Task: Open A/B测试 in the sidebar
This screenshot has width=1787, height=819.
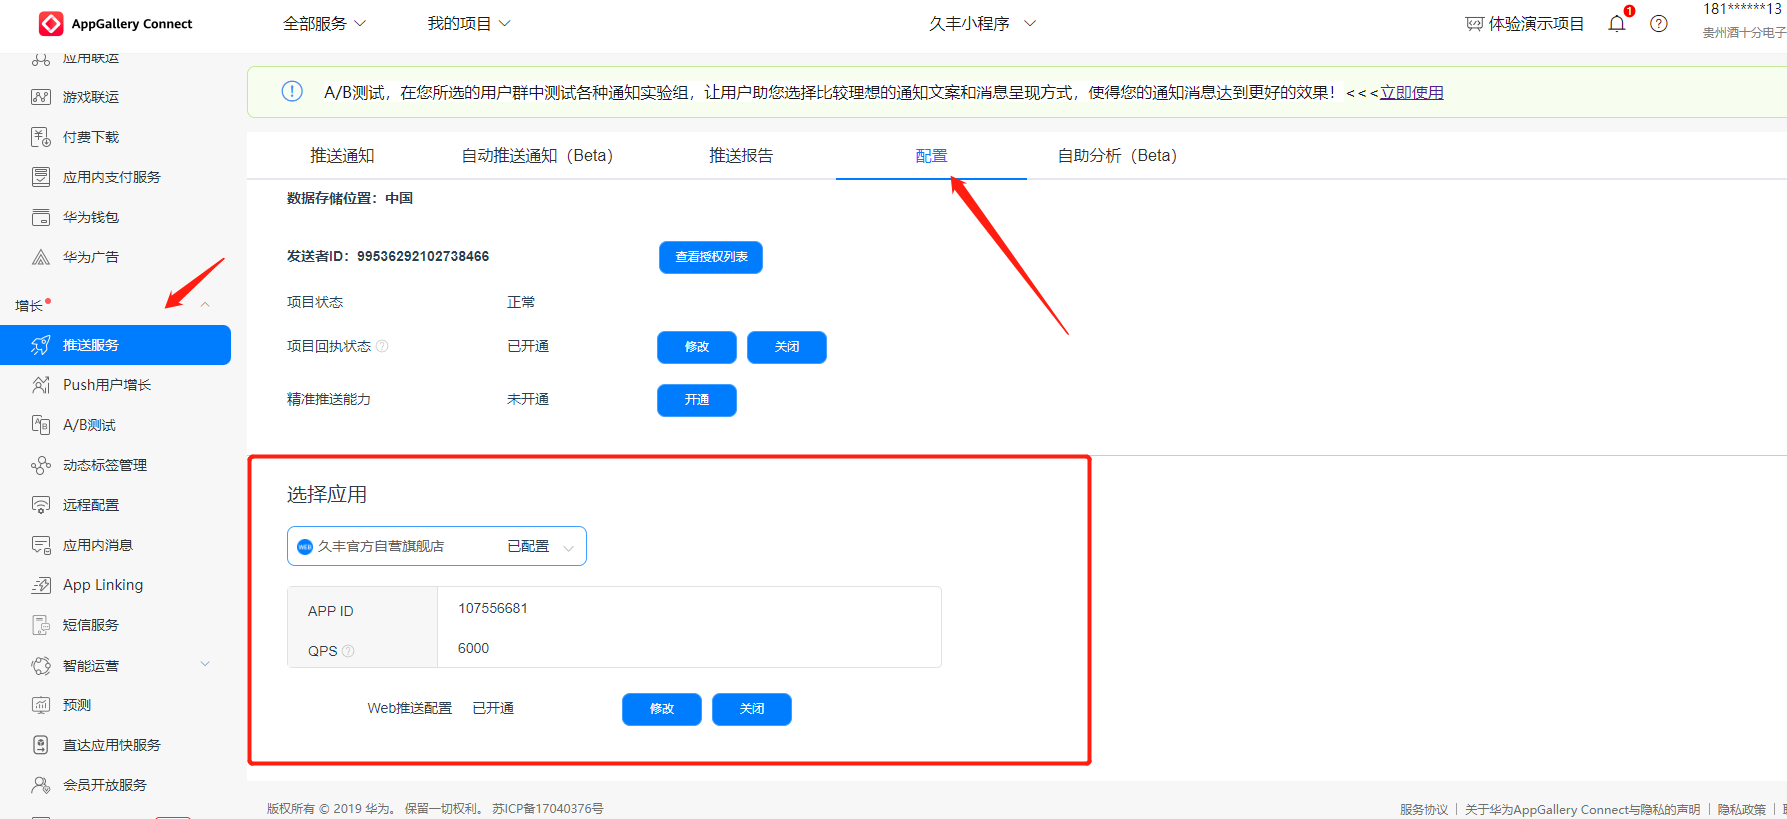Action: point(89,425)
